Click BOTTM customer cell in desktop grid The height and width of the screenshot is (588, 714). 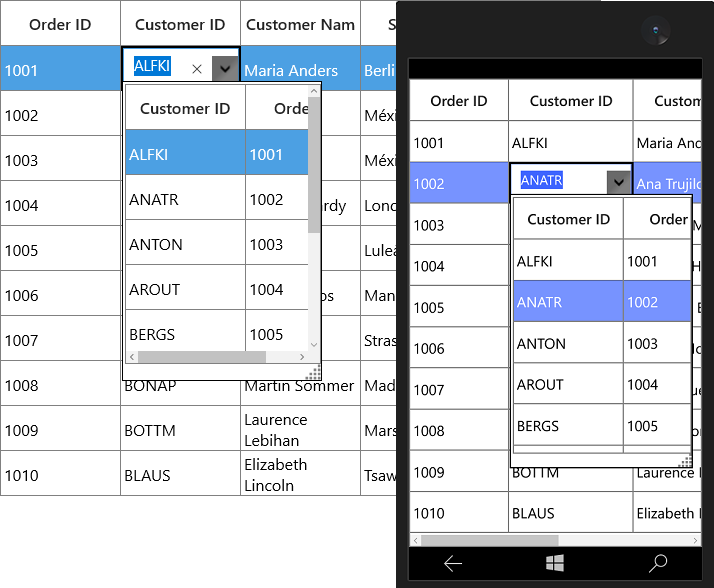(180, 429)
